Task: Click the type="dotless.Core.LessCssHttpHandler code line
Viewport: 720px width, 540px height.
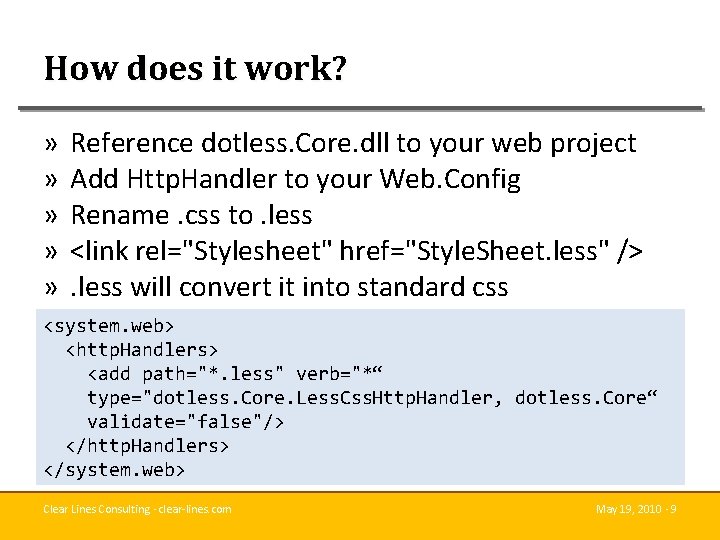Action: tap(372, 398)
